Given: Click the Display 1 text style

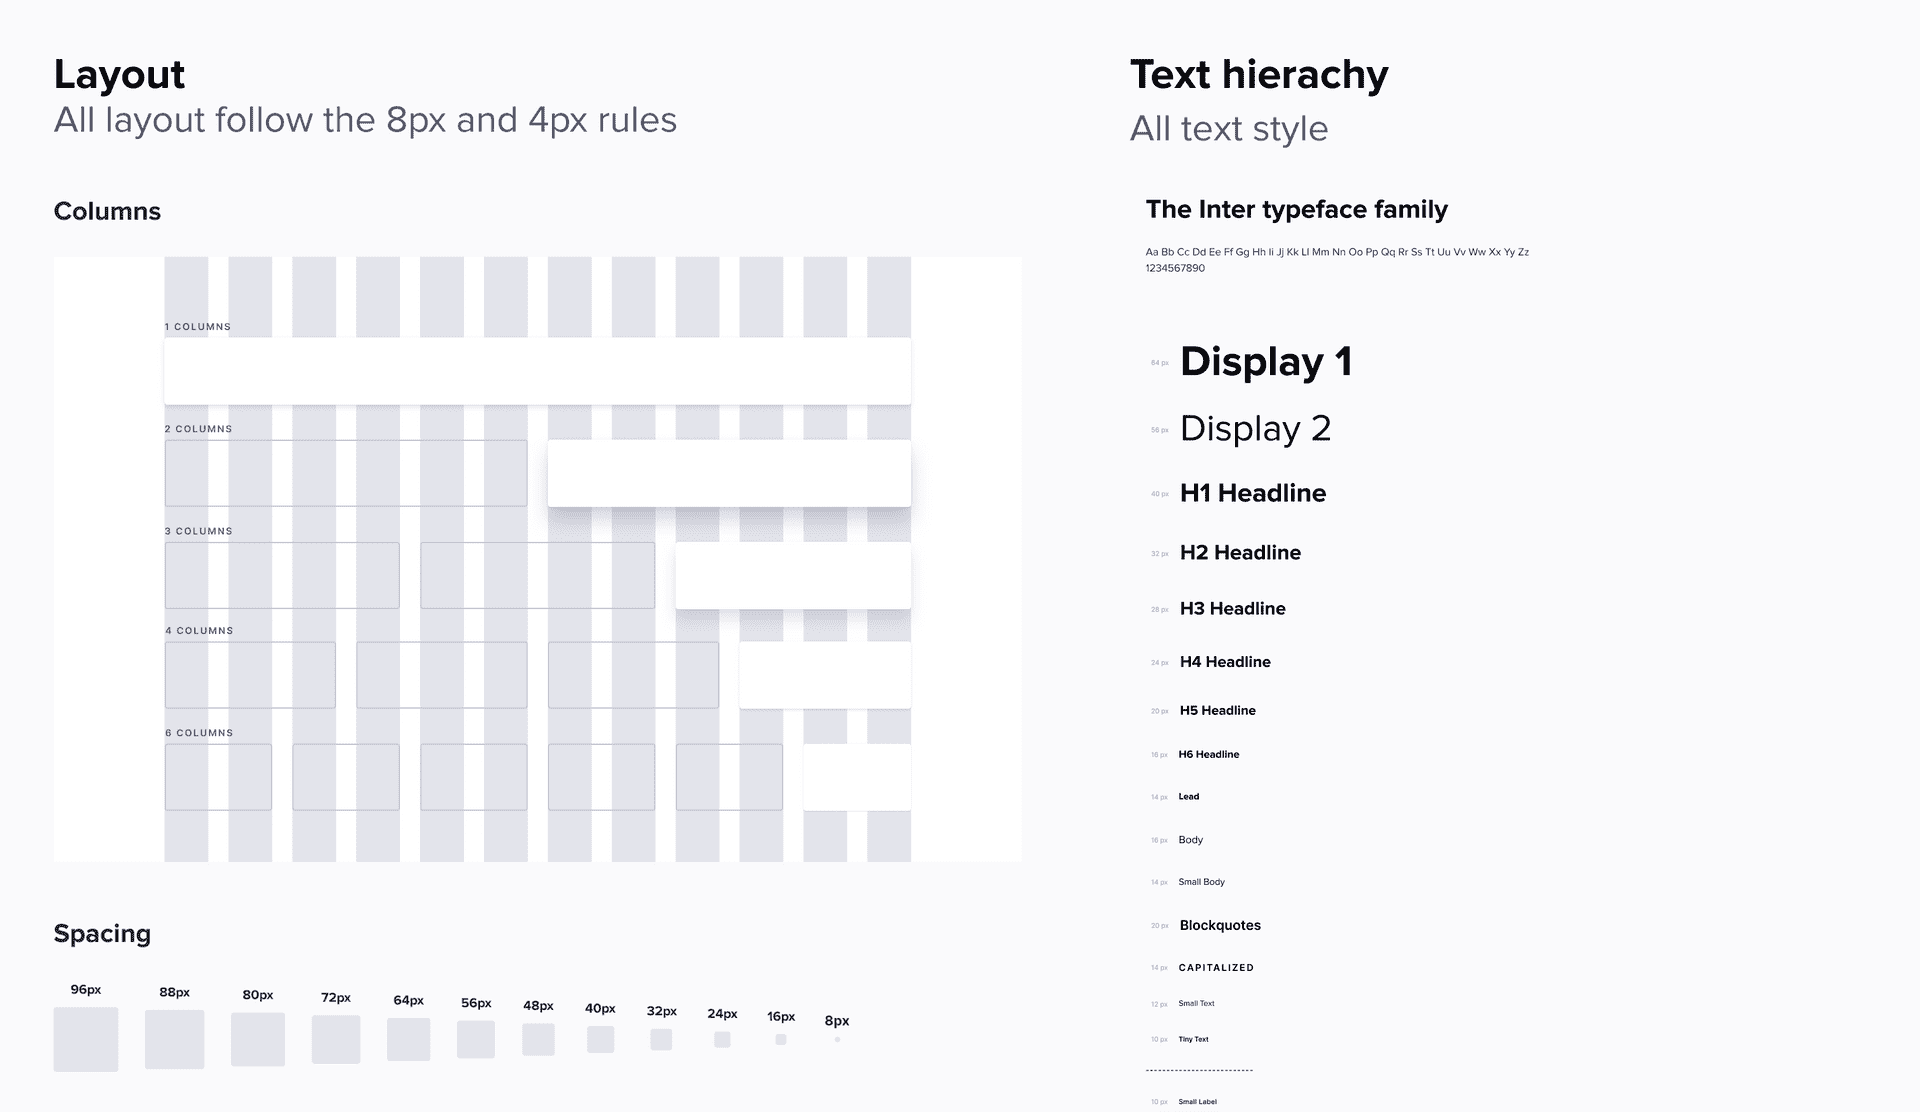Looking at the screenshot, I should (1264, 359).
